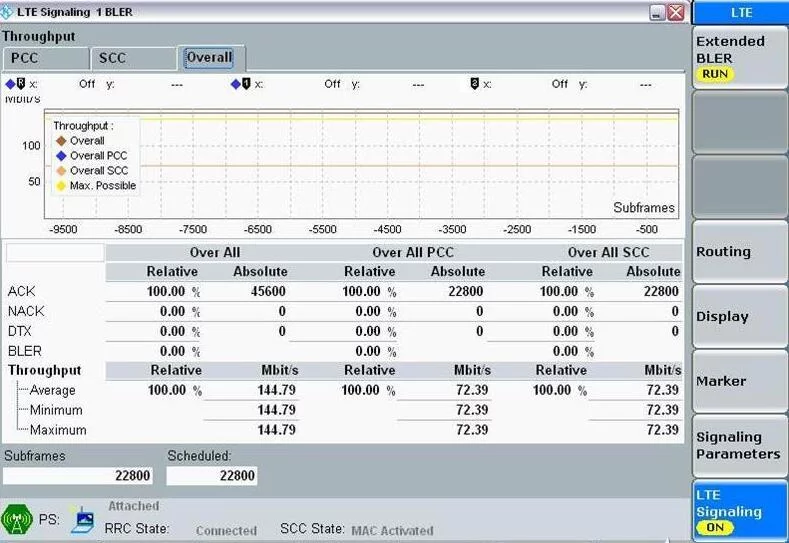Click the blue Overall PCC legend diamond
The image size is (789, 543).
pyautogui.click(x=61, y=156)
